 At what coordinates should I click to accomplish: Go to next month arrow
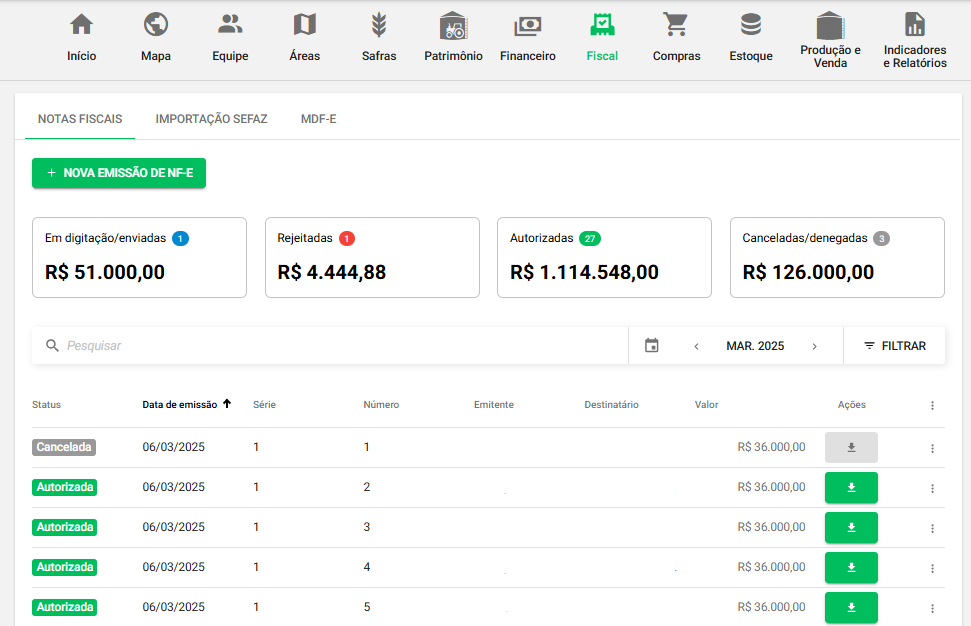814,346
